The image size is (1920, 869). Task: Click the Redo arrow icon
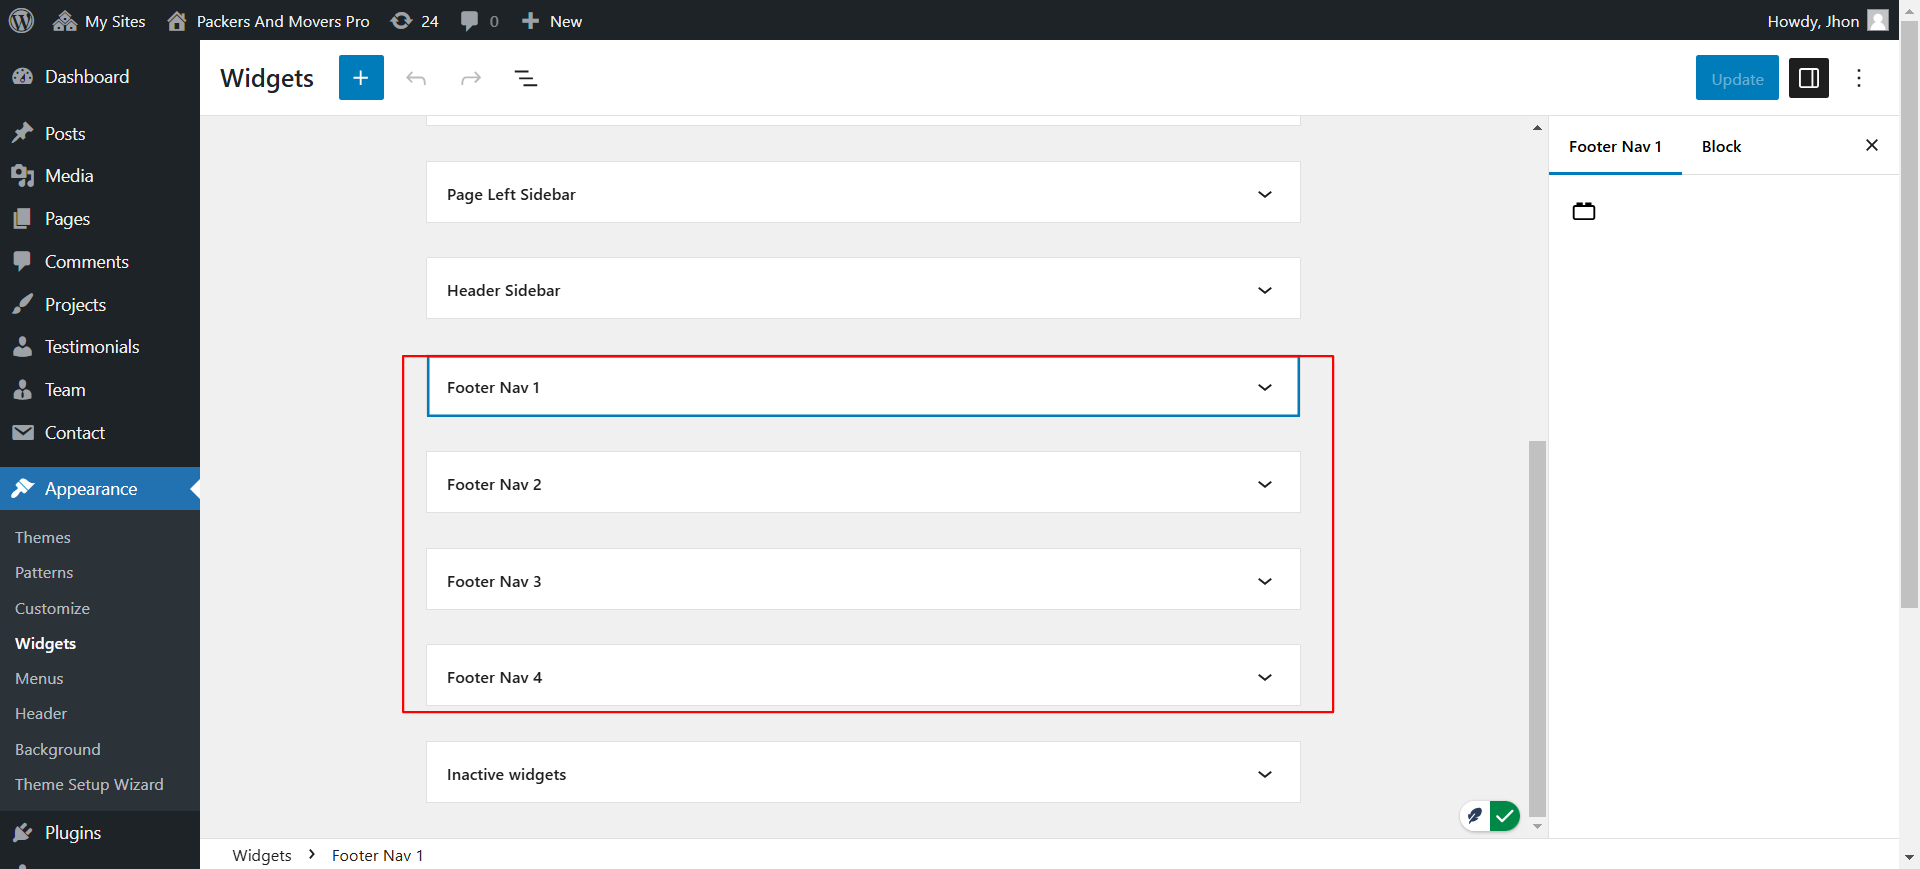(471, 78)
